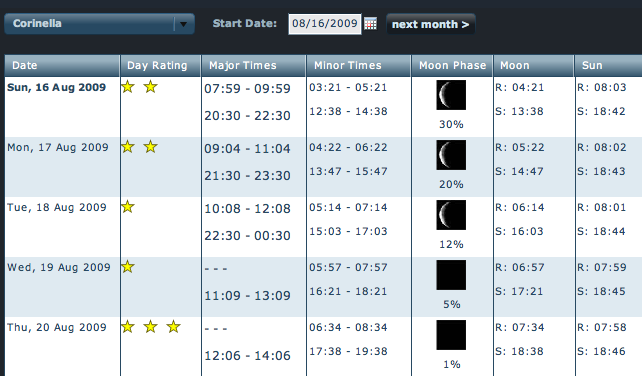The image size is (642, 376).
Task: Click the 5% new moon image
Action: [451, 275]
